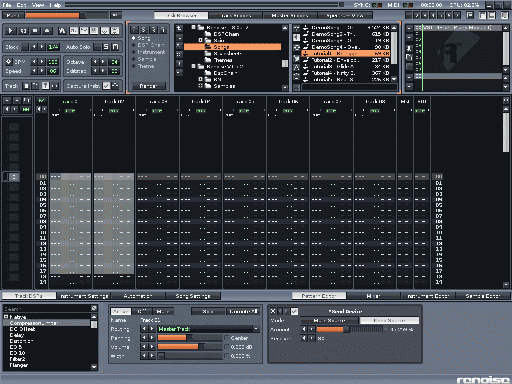Viewport: 512px width, 384px height.
Task: Click the save disk icon beside filename field
Action: [296, 88]
